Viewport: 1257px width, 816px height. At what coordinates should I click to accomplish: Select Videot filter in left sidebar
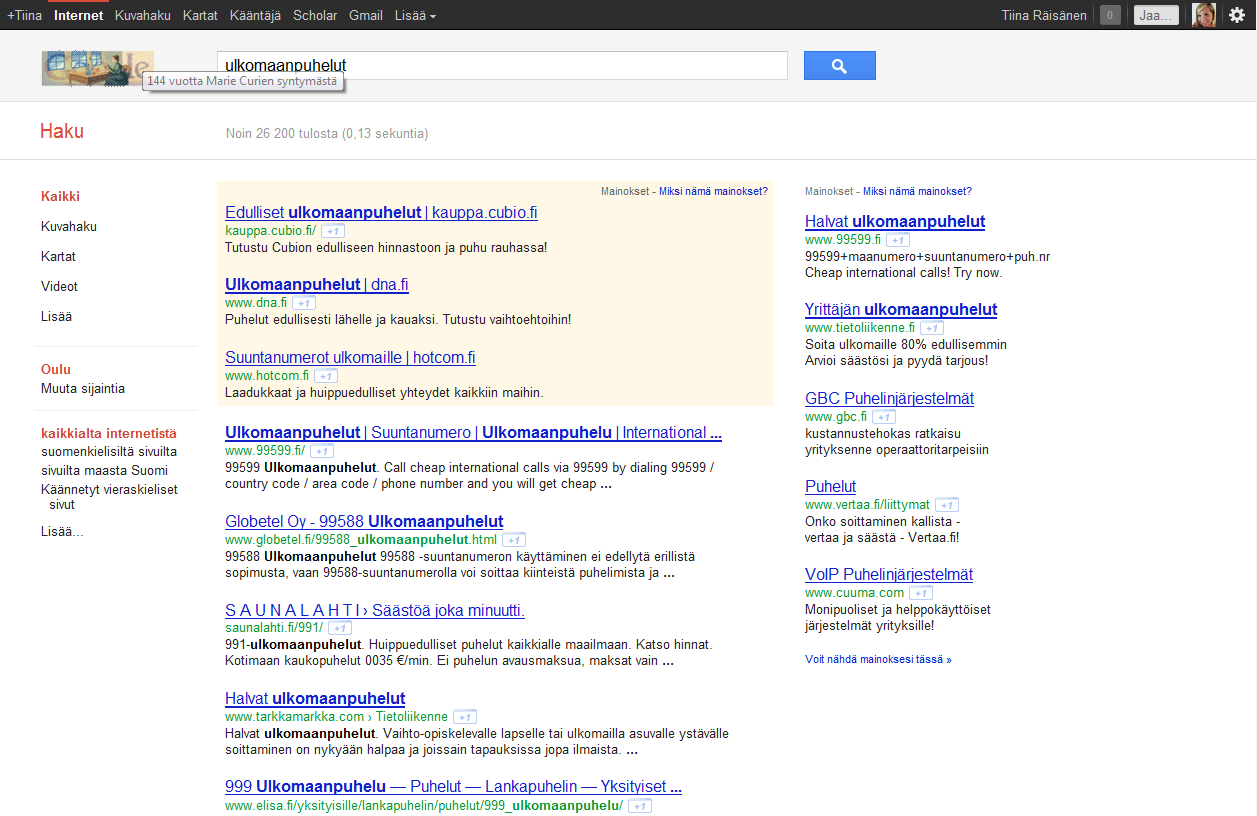pos(59,287)
